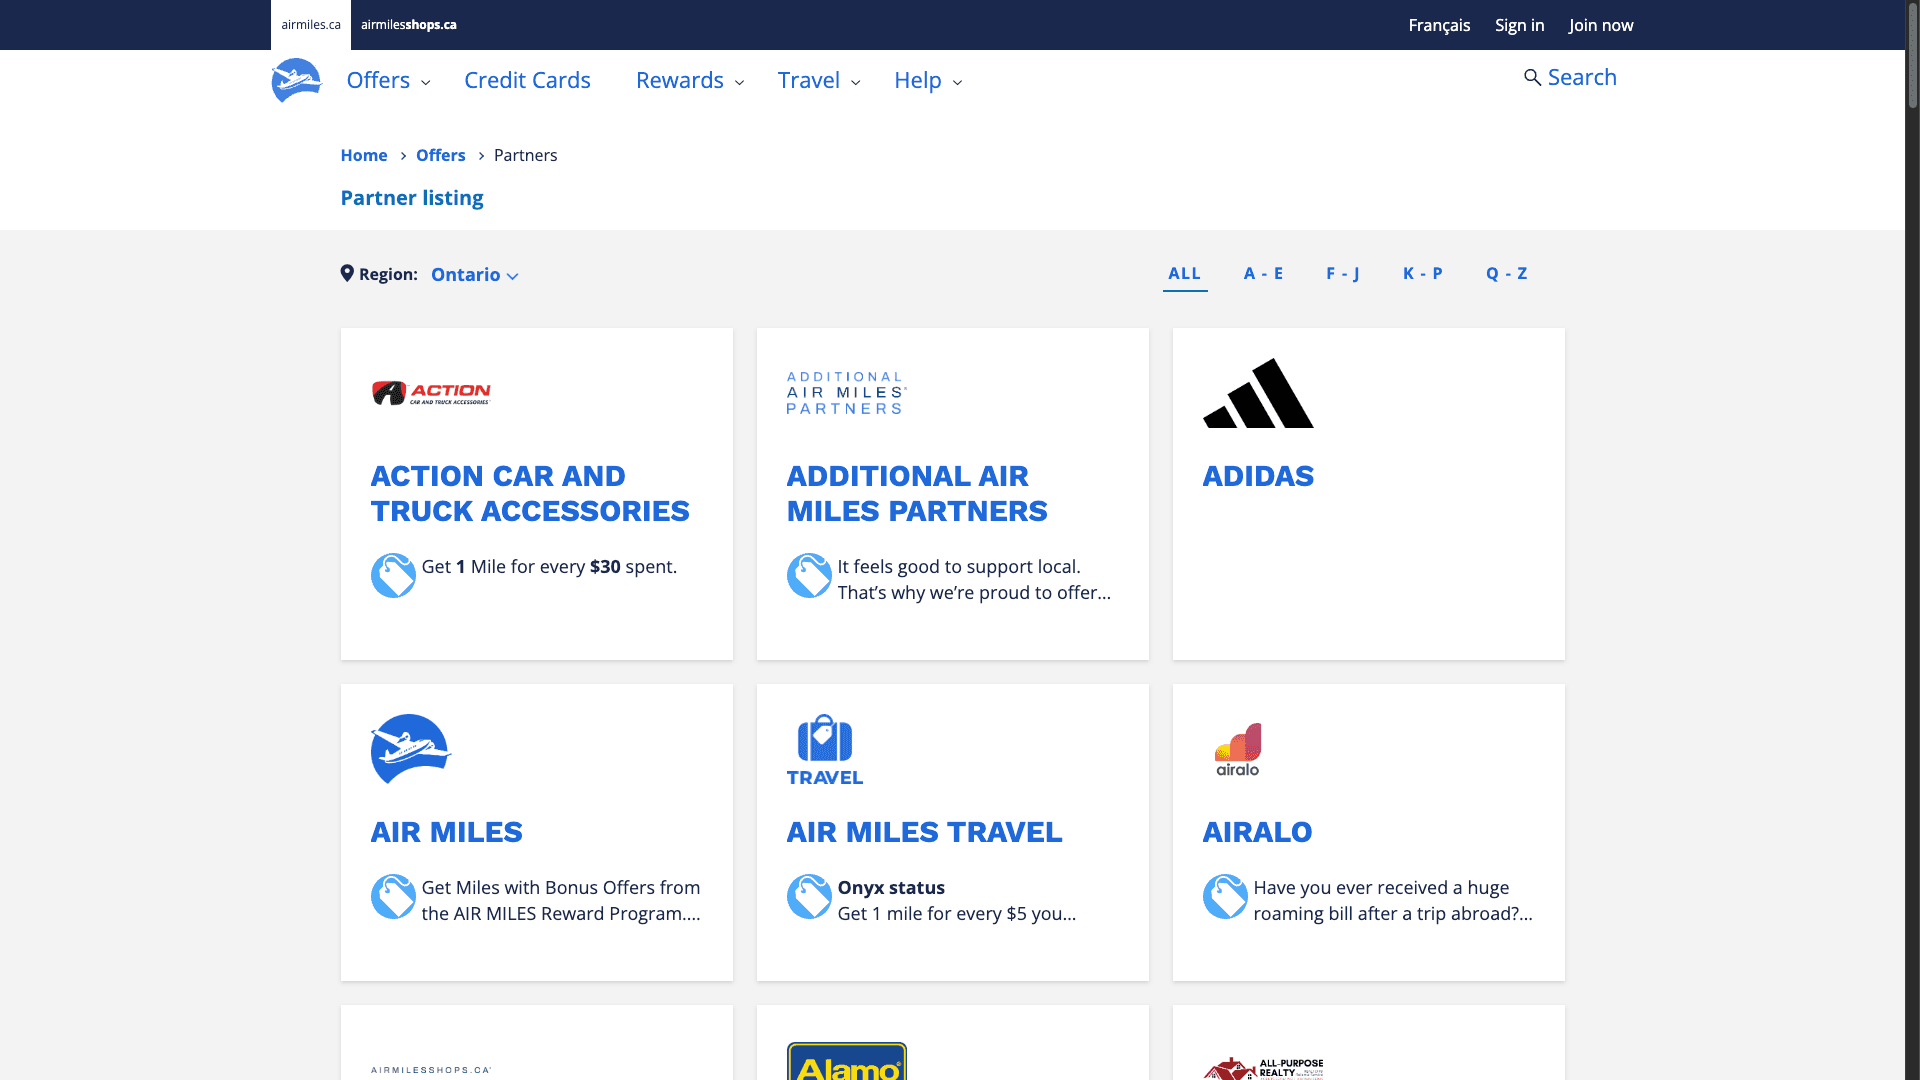Filter partners by K - P
Viewport: 1920px width, 1080px height.
[1423, 273]
